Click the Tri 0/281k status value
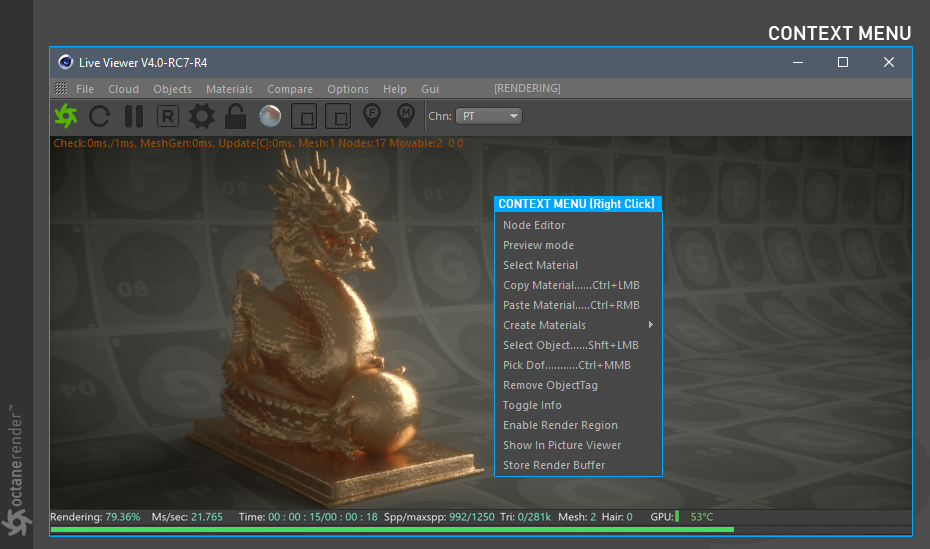 pos(525,517)
